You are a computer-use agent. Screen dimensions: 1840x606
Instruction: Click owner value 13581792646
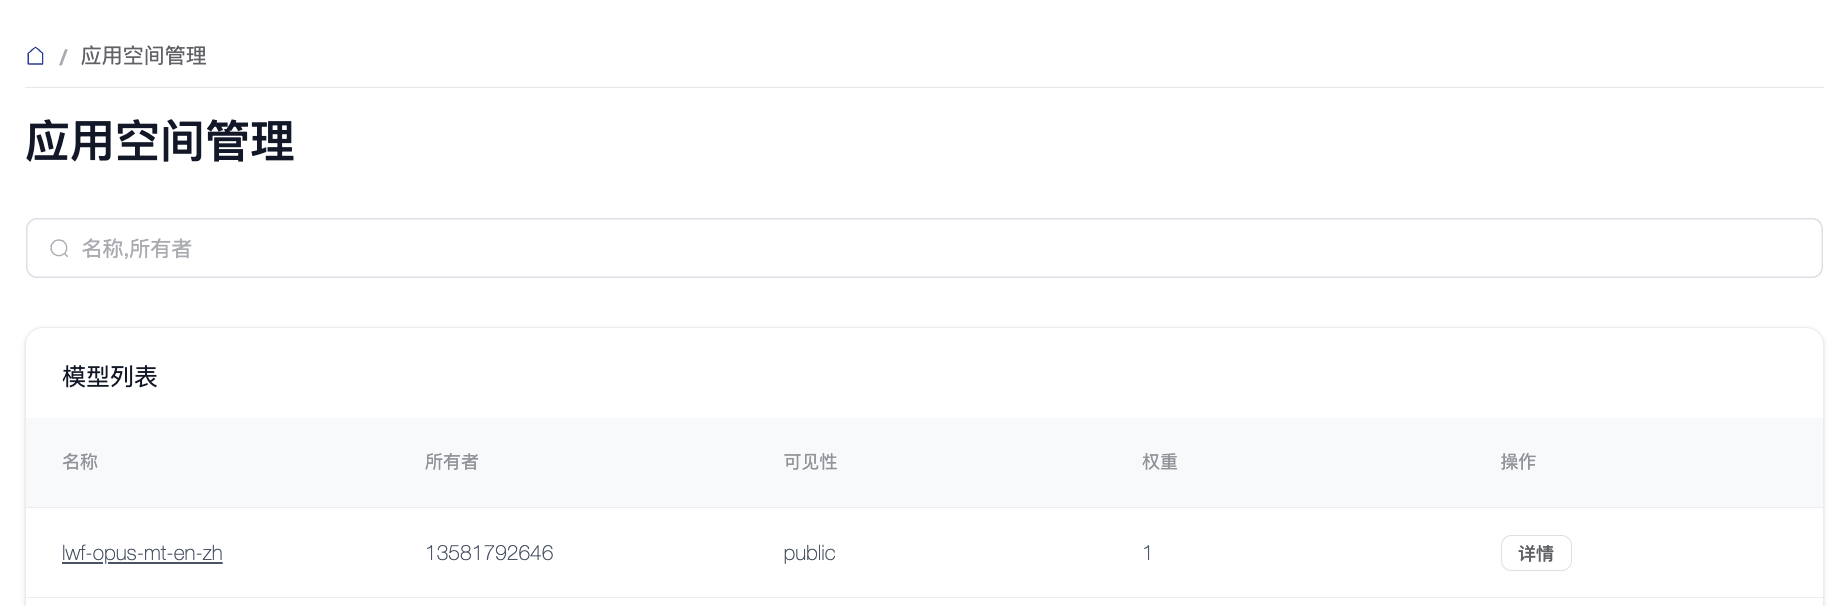(x=489, y=553)
